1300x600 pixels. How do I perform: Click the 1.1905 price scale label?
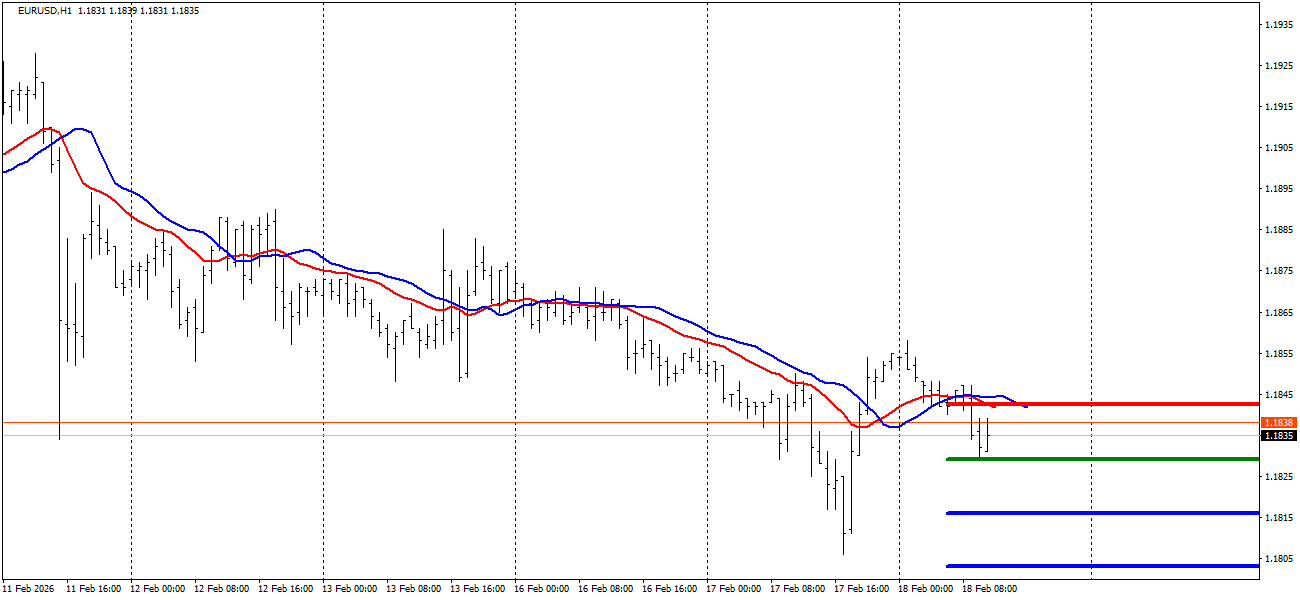pyautogui.click(x=1280, y=148)
